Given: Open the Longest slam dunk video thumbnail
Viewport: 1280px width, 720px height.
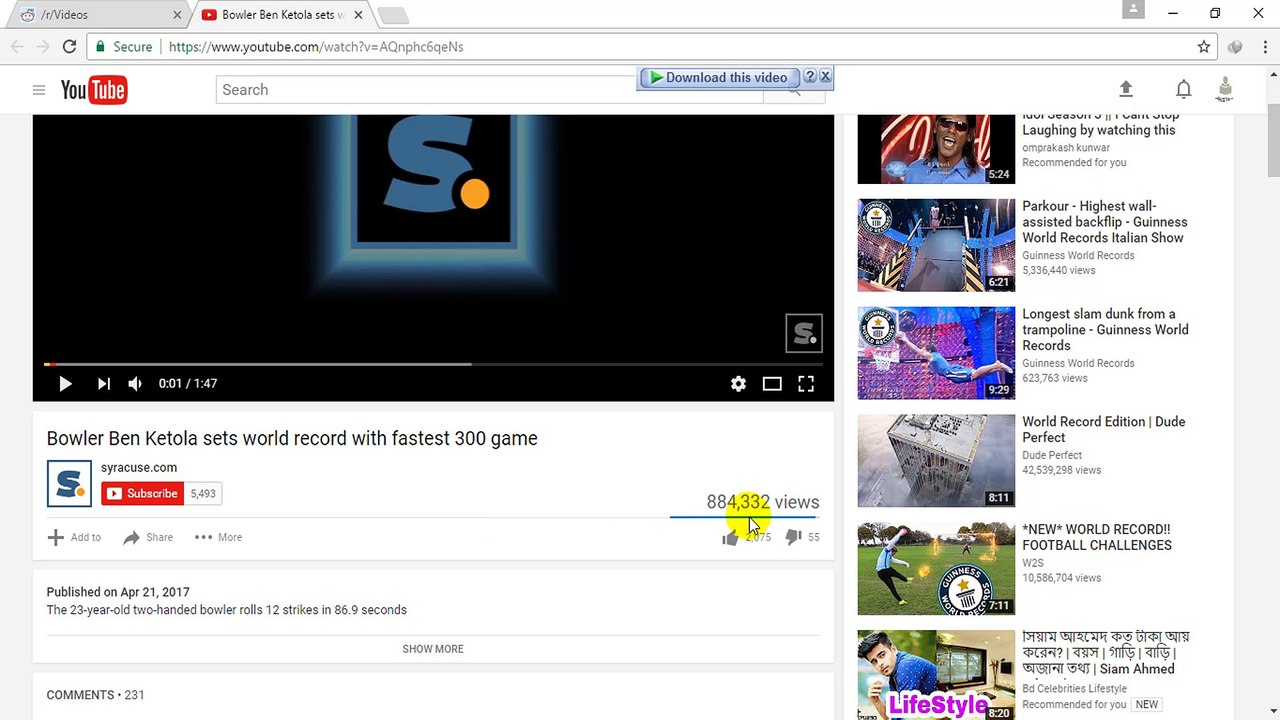Looking at the screenshot, I should click(x=936, y=353).
